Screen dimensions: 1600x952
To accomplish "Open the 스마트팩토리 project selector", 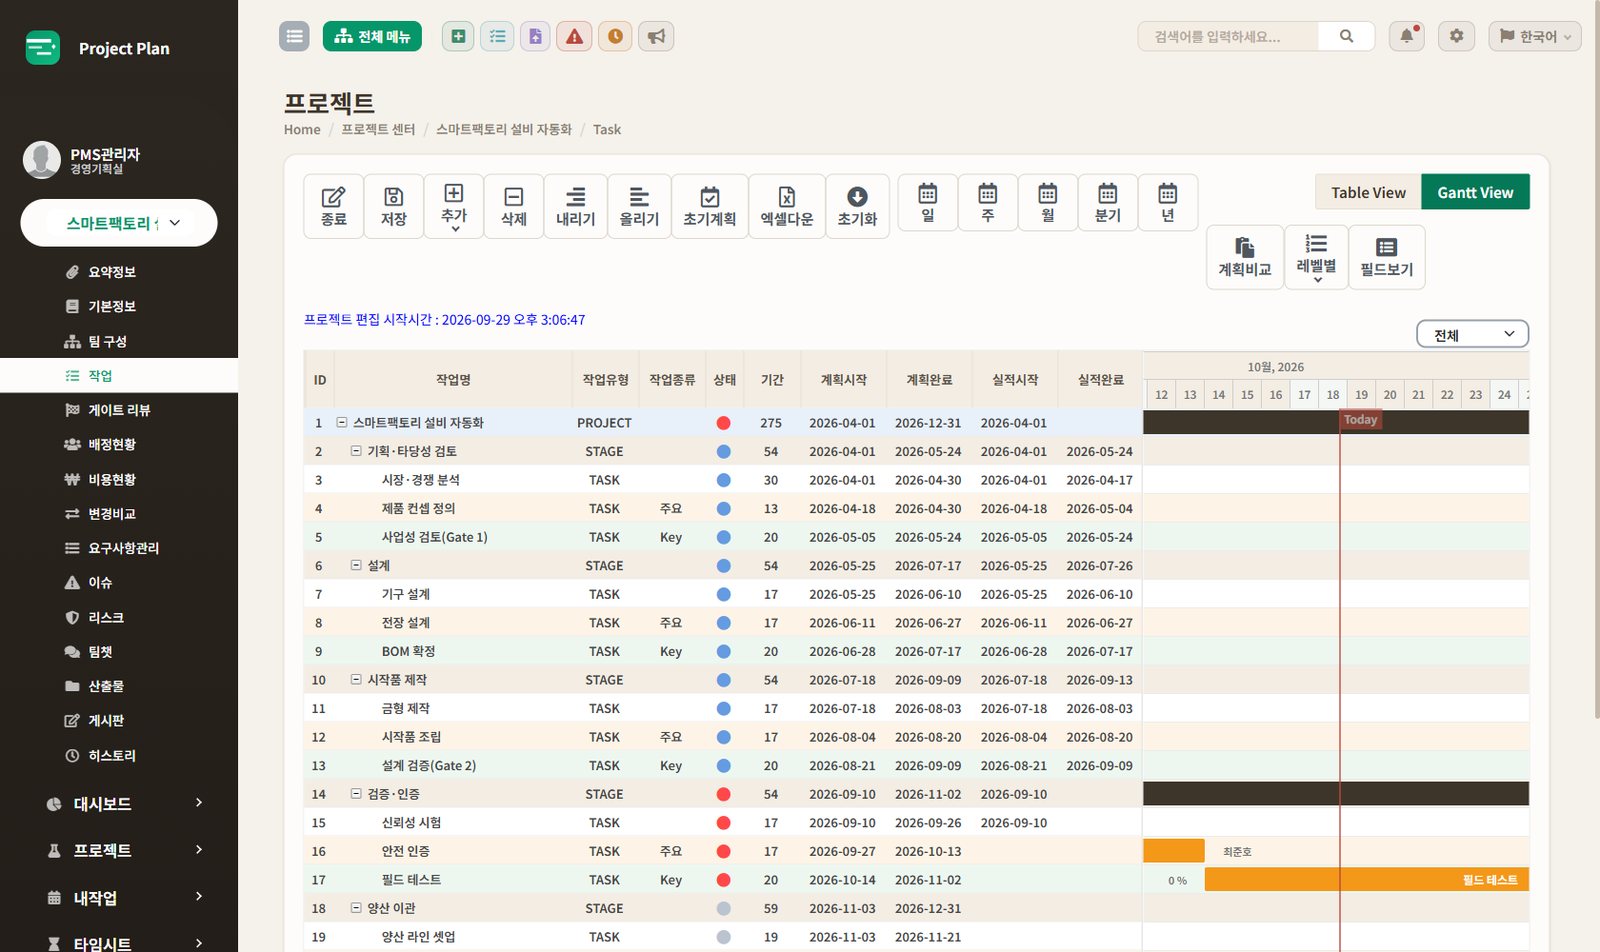I will (119, 223).
